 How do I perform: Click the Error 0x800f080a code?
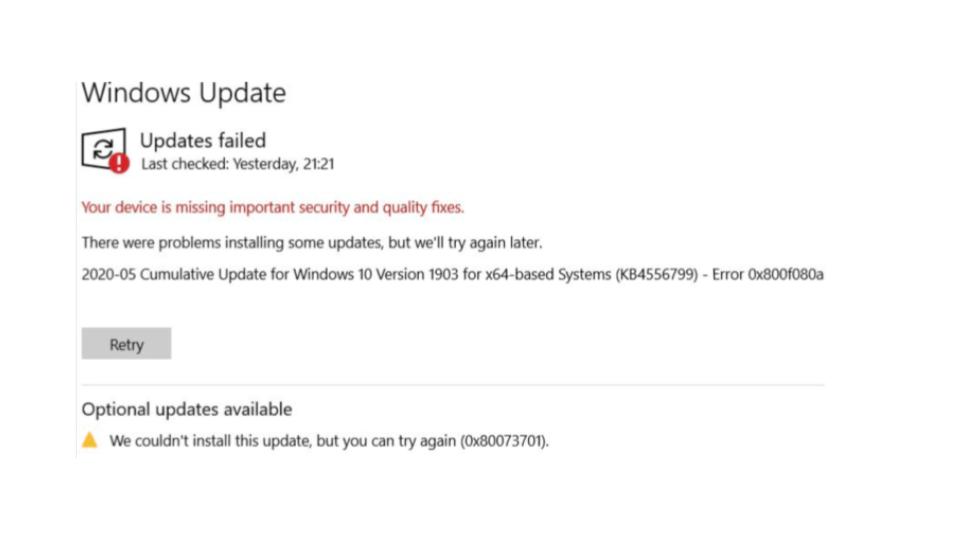tap(768, 274)
